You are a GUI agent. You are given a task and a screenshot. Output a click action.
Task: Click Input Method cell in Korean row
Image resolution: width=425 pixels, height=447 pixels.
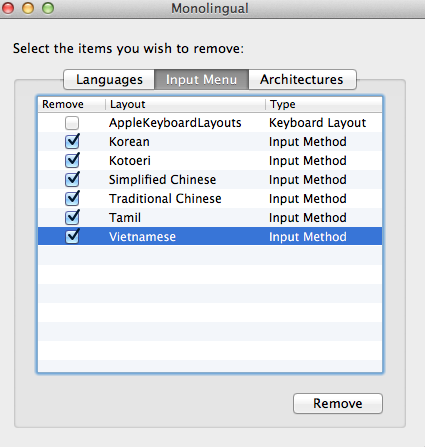click(x=308, y=142)
